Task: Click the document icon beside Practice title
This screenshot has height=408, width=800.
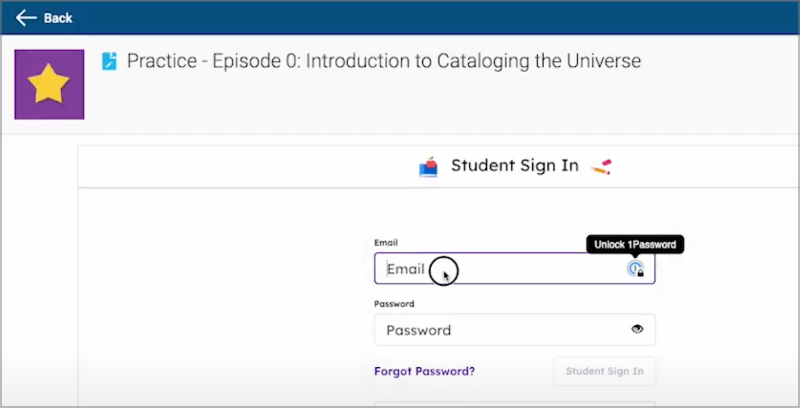Action: pyautogui.click(x=109, y=61)
